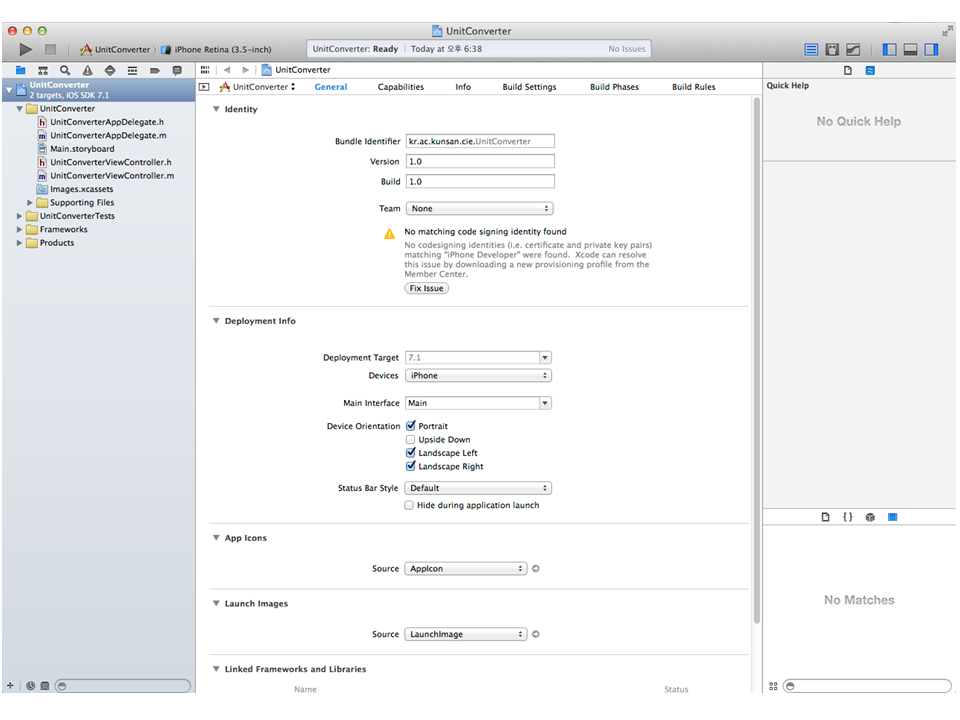Screen dimensions: 960x720
Task: Collapse the Deployment Info section
Action: click(216, 322)
